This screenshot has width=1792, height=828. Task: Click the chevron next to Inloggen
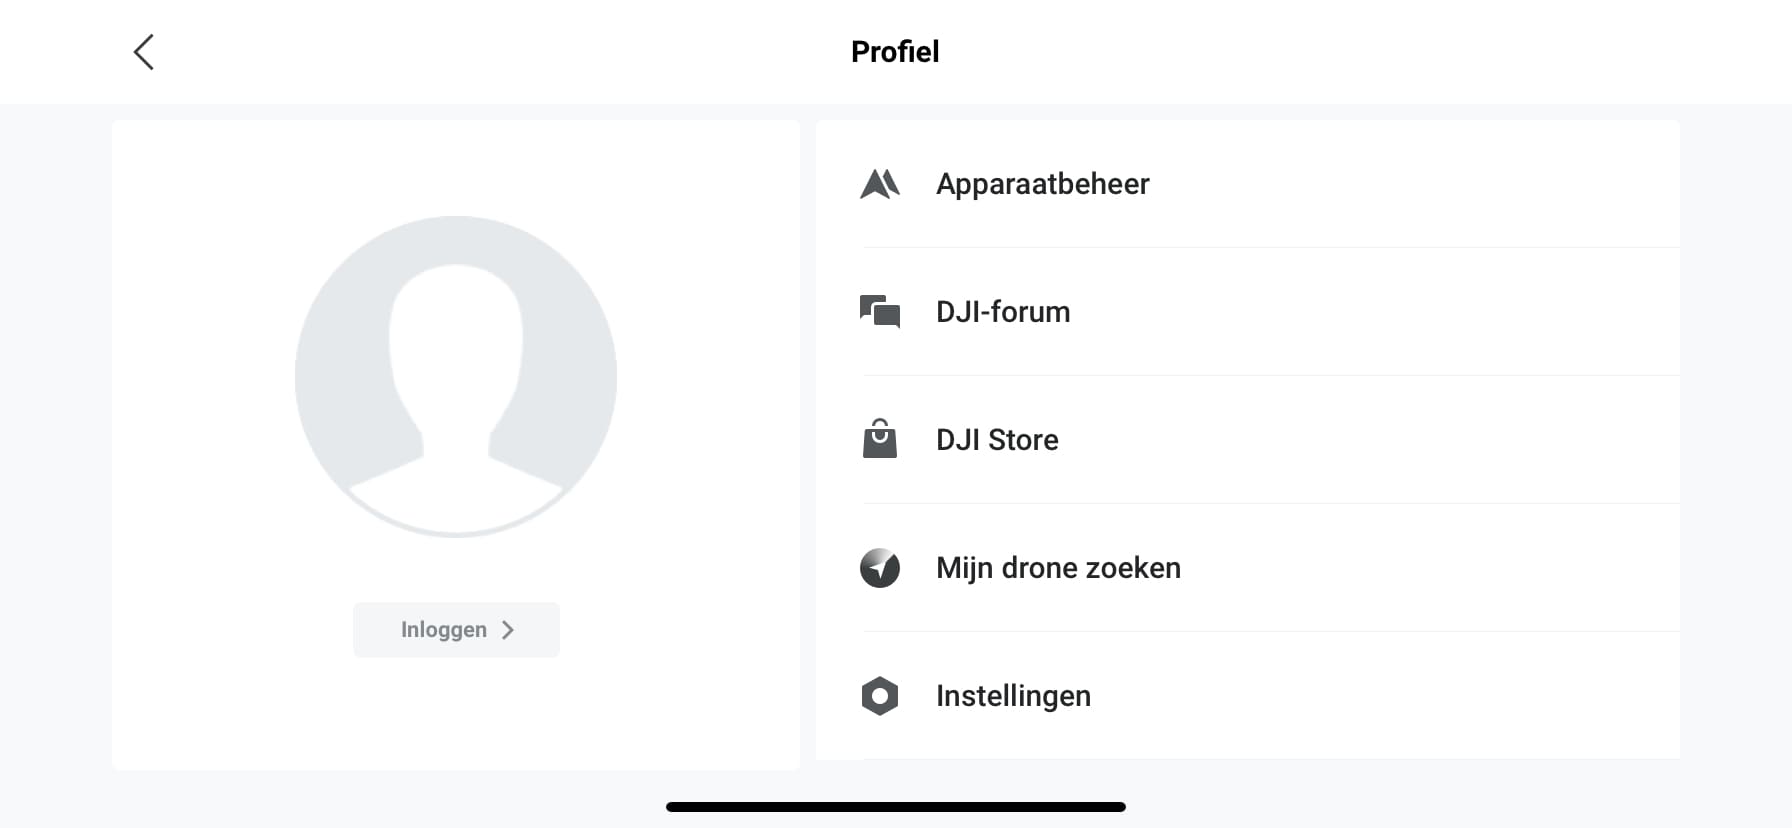click(x=508, y=630)
